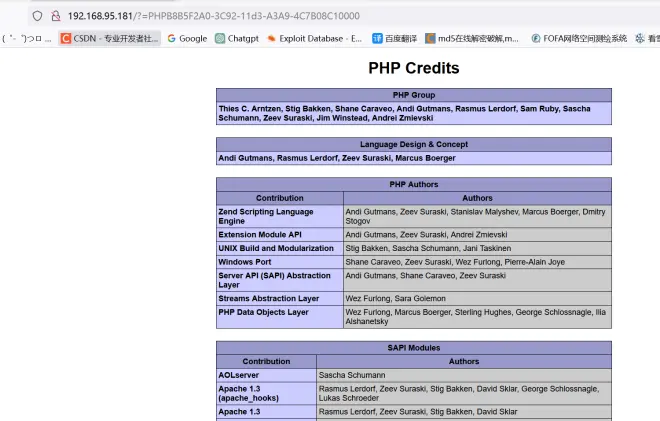Click the Language Design & Concept header

coord(413,144)
